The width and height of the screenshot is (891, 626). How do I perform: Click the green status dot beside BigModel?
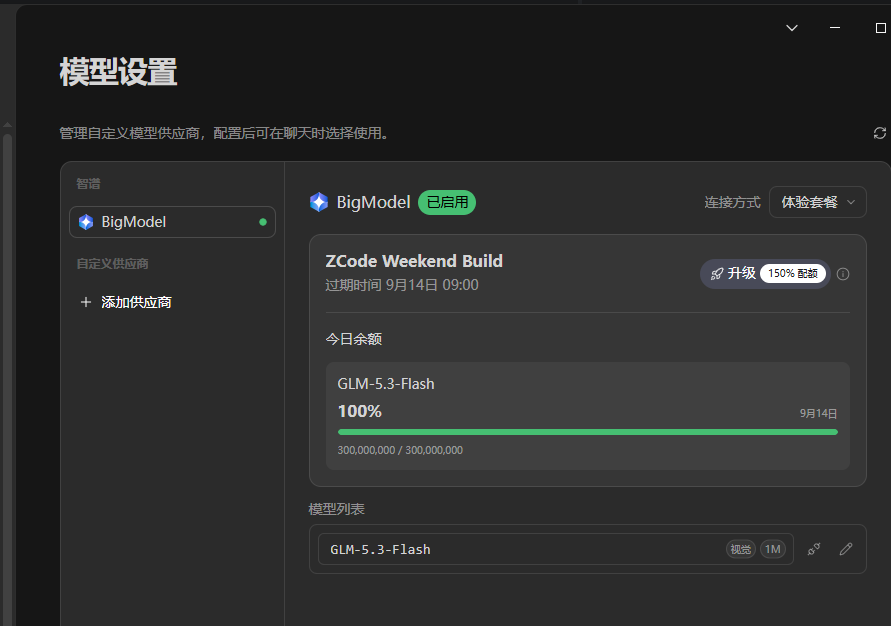(x=263, y=222)
